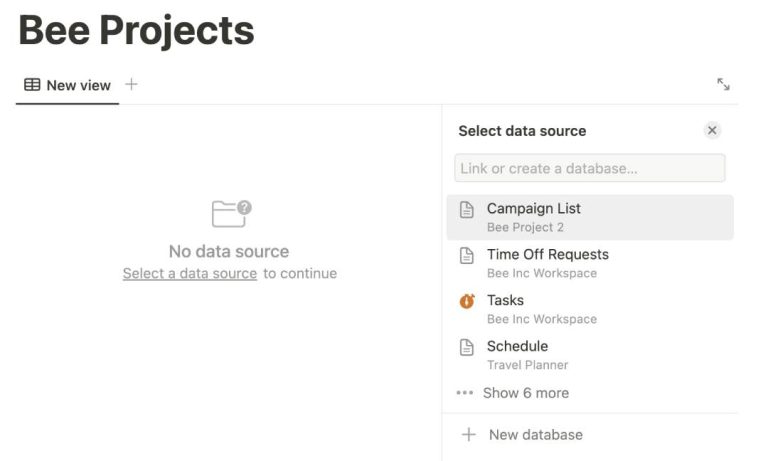
Task: Click the Campaign List page icon
Action: click(x=466, y=210)
